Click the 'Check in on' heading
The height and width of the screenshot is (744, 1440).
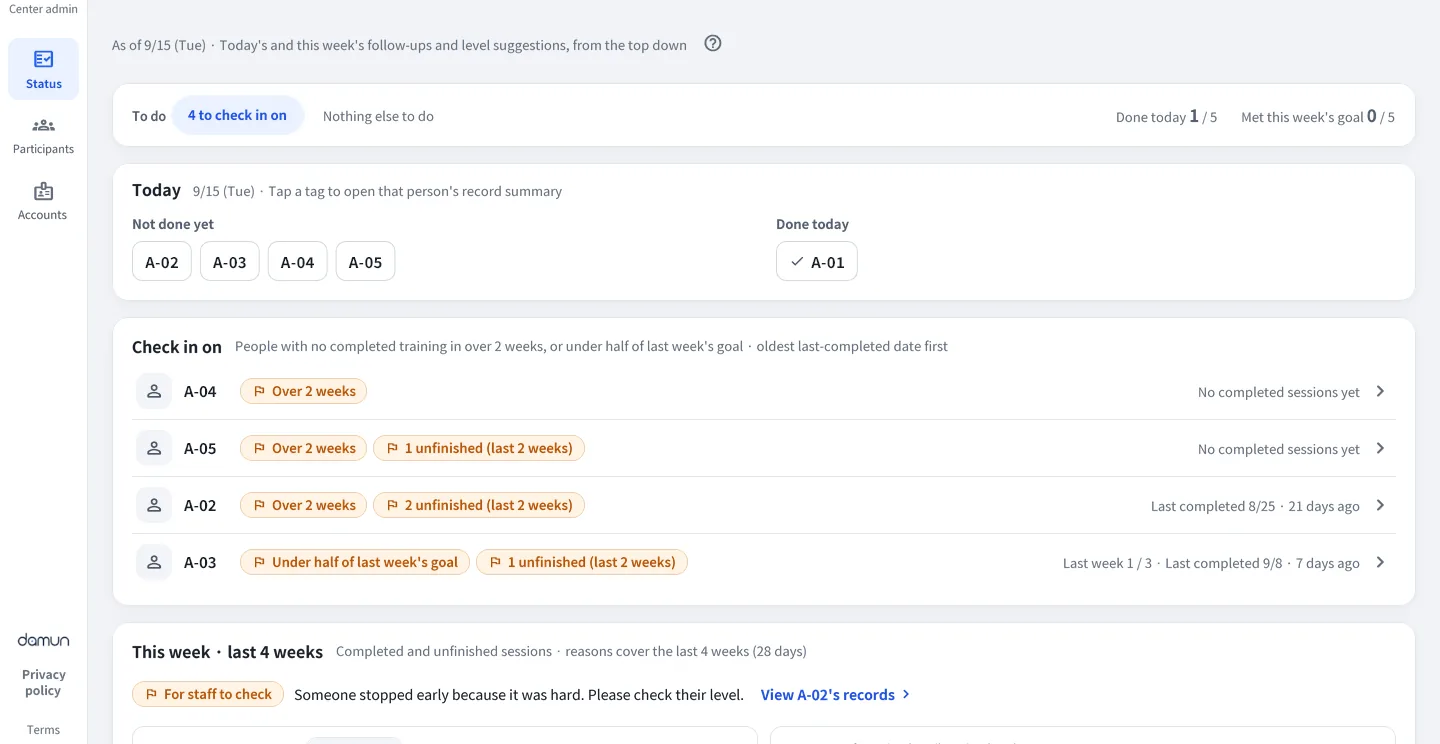click(x=177, y=347)
